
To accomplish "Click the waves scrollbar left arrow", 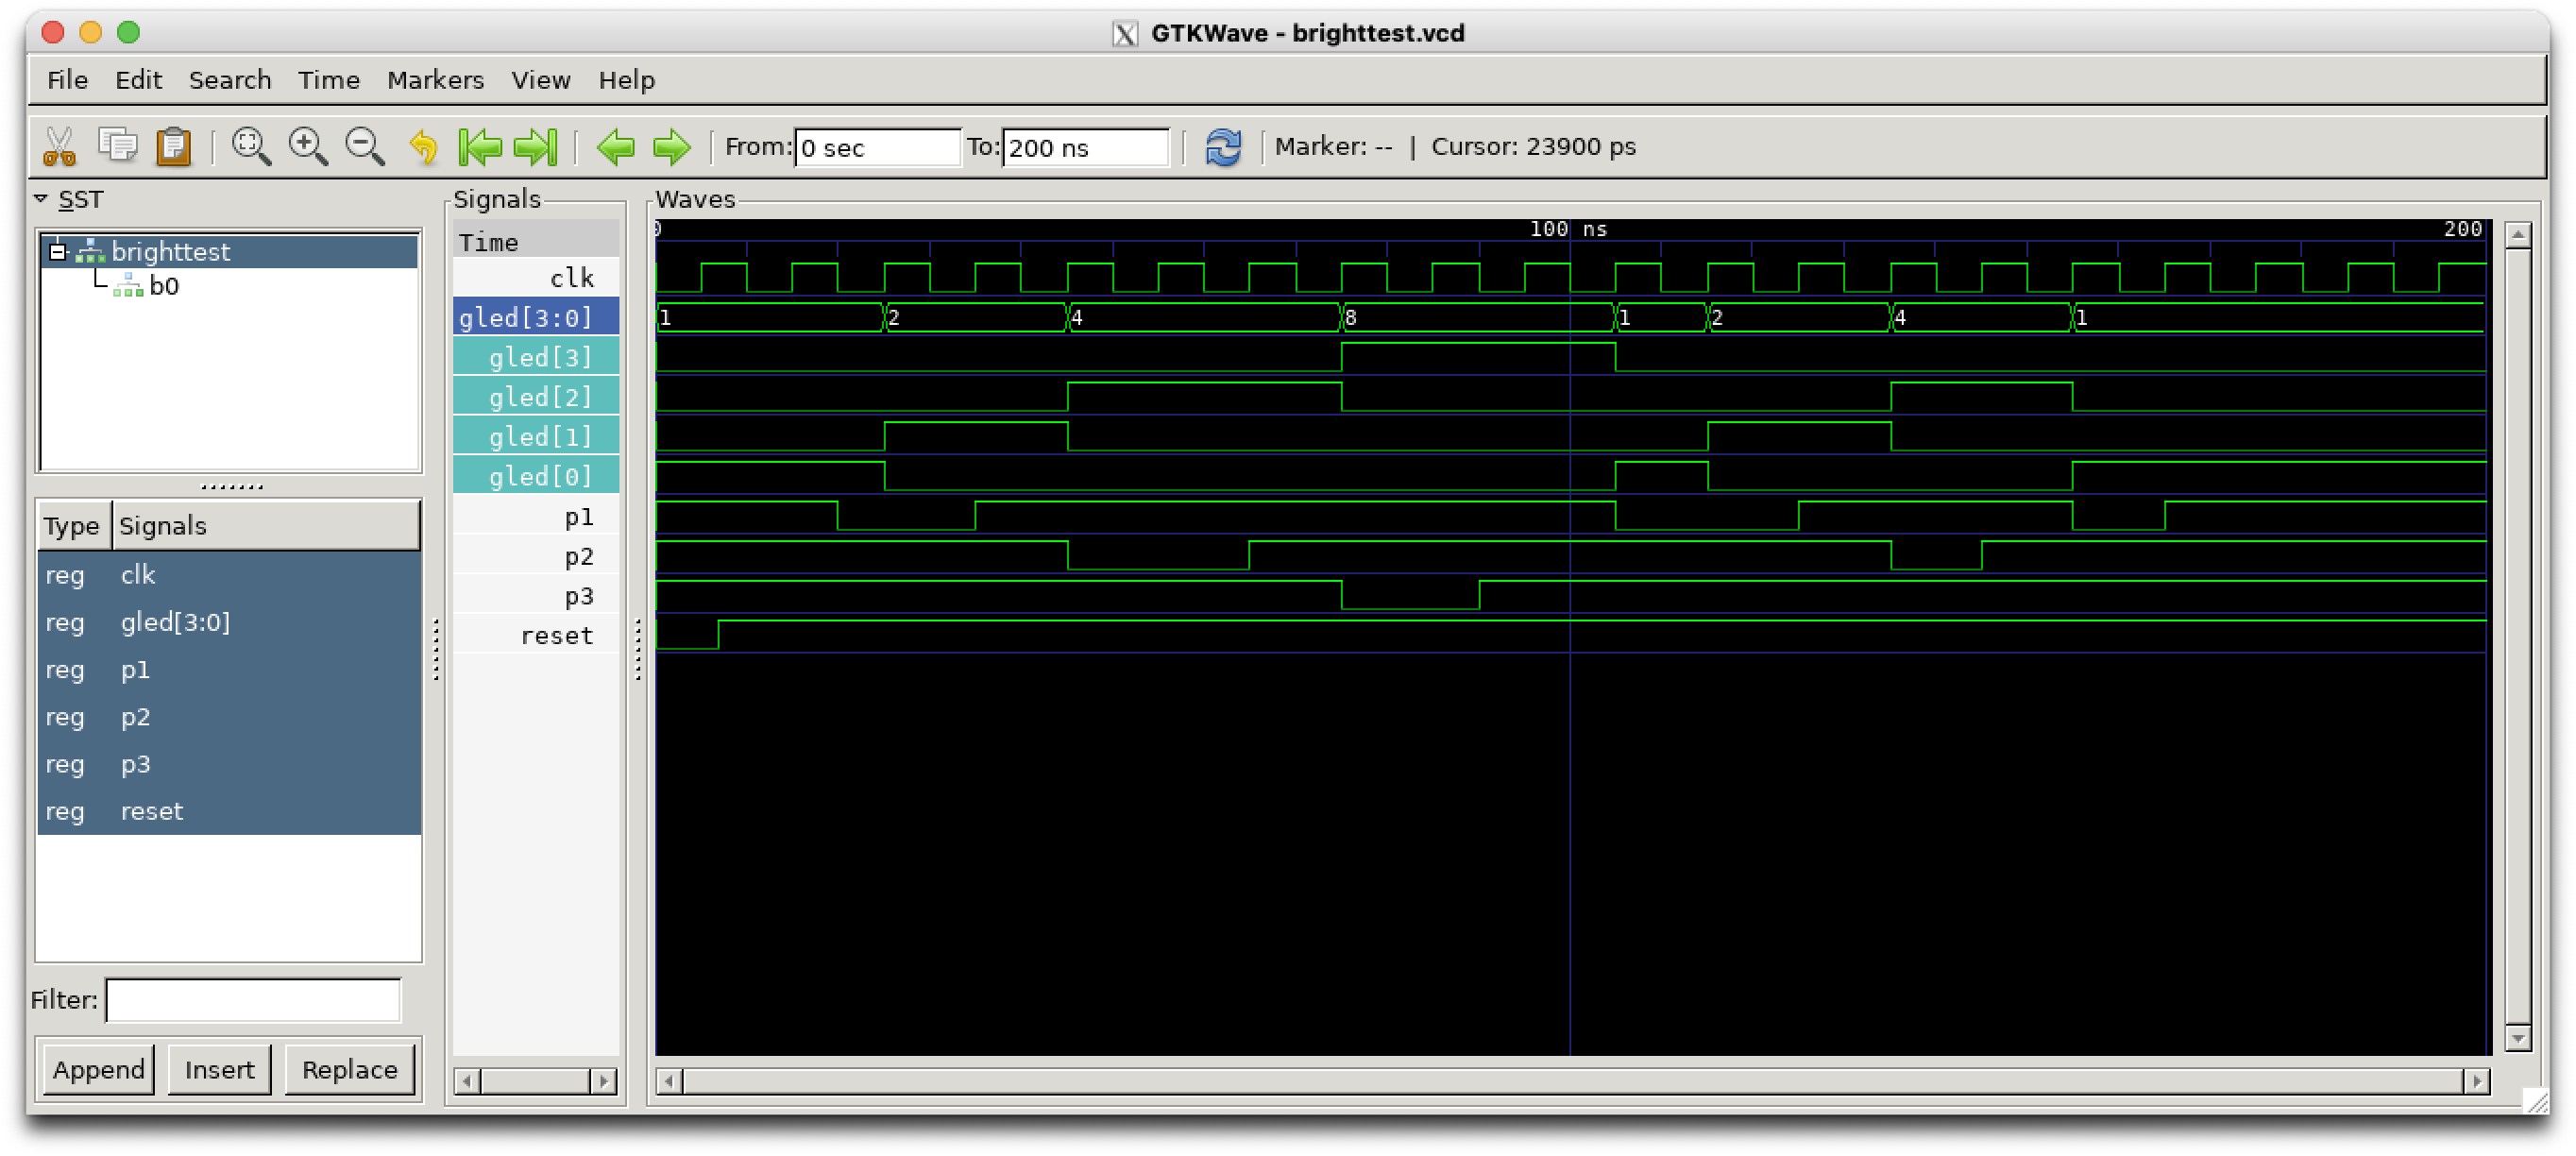I will pos(670,1081).
